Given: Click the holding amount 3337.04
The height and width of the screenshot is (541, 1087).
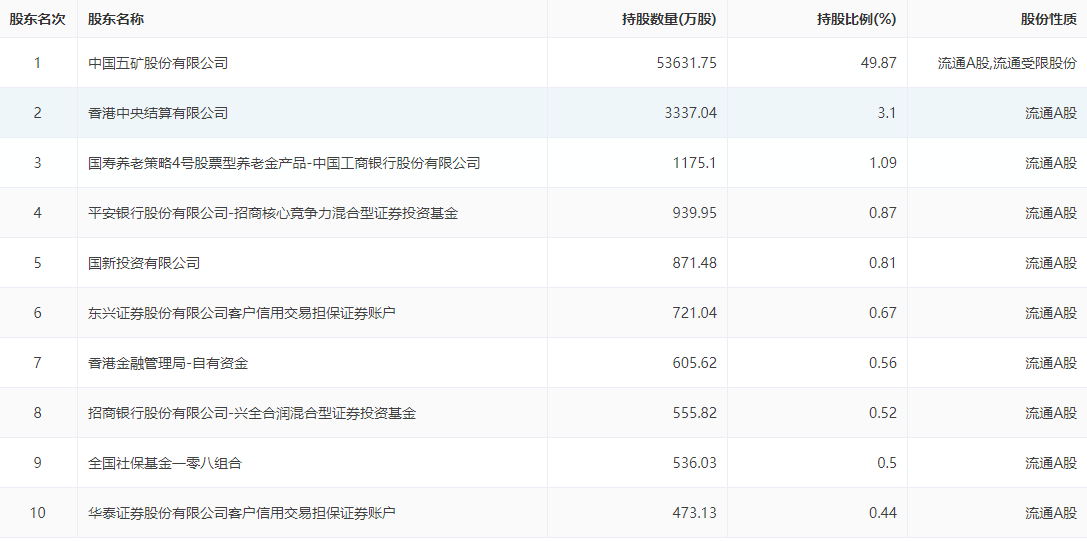Looking at the screenshot, I should 690,113.
